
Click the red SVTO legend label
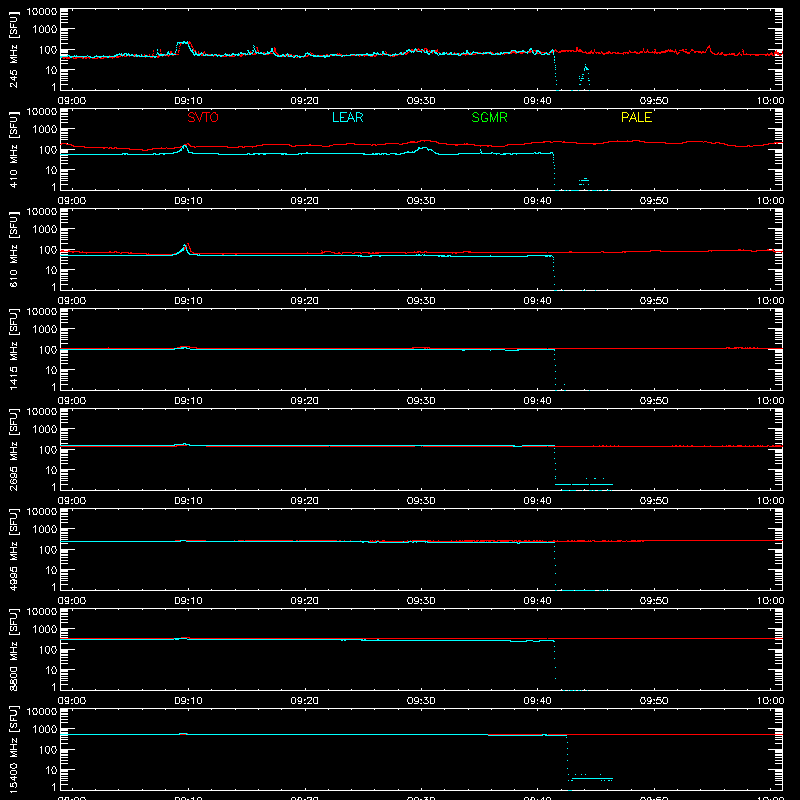coord(203,117)
